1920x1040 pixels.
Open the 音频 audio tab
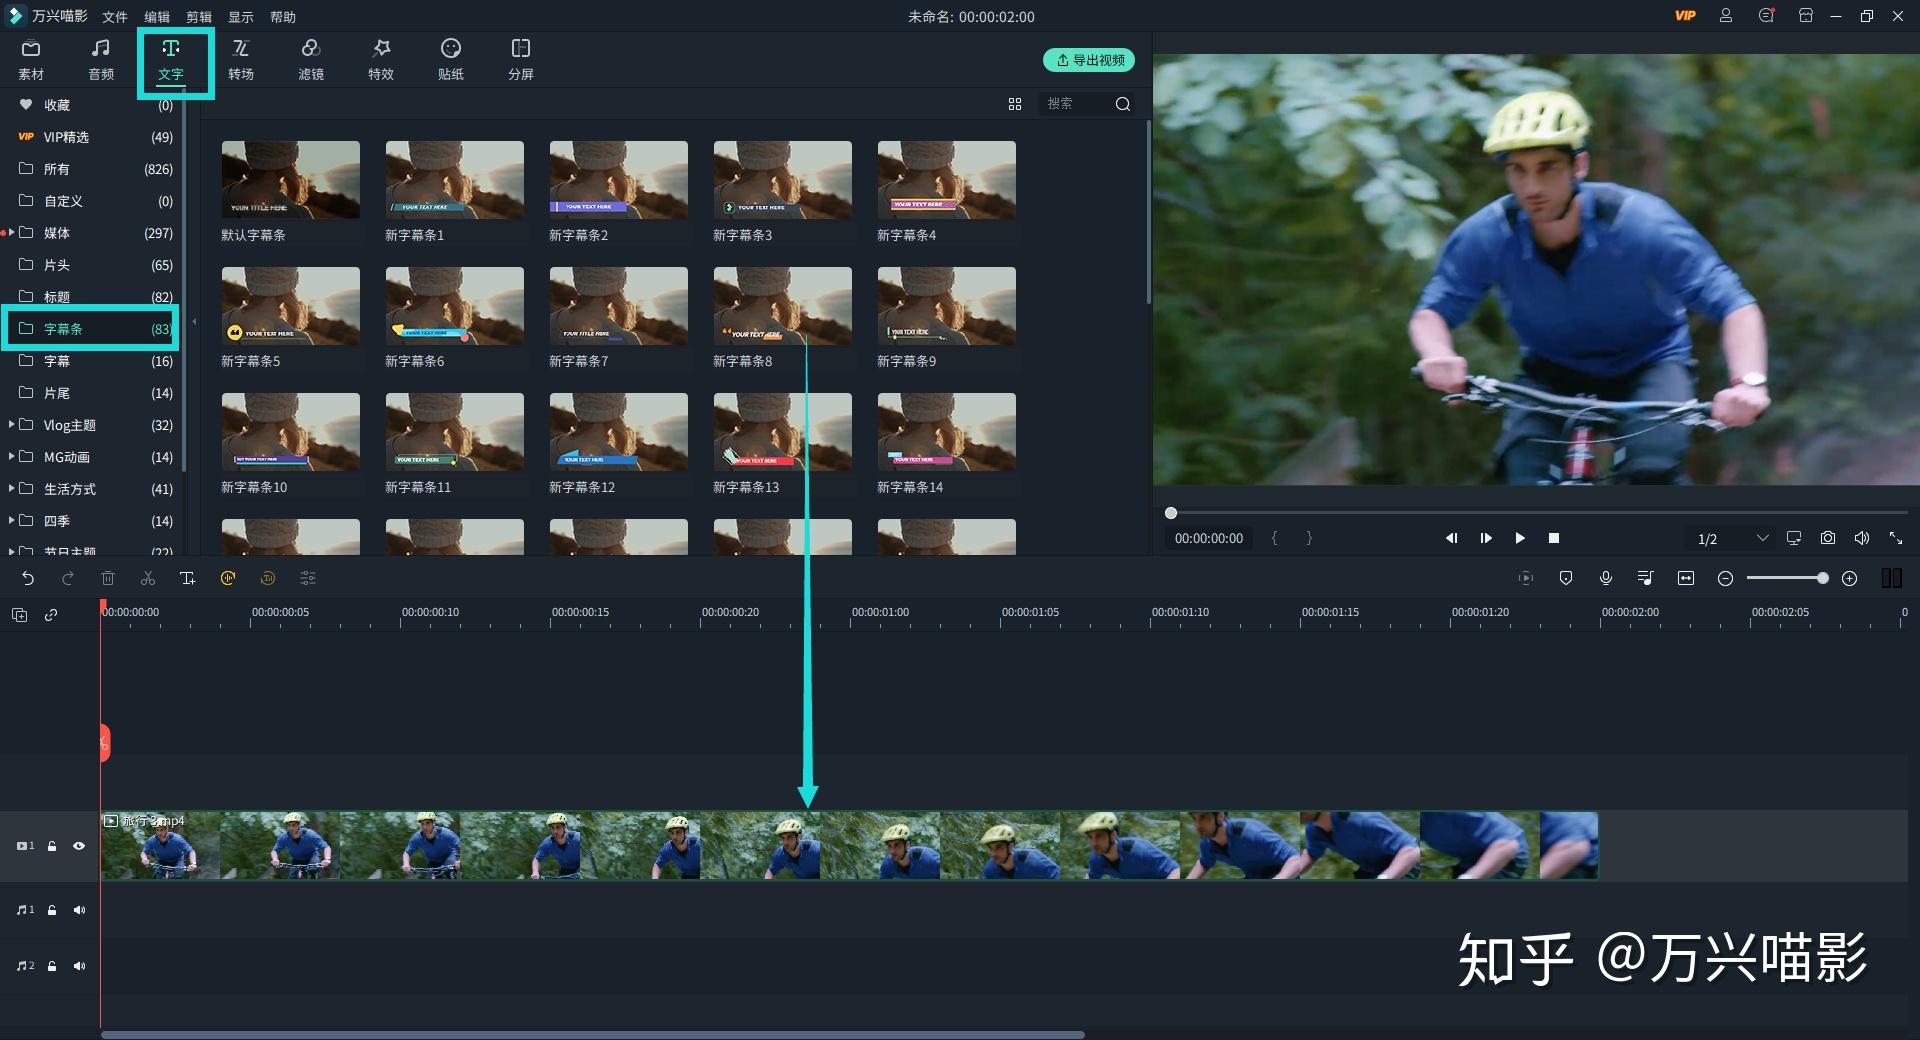click(x=101, y=60)
